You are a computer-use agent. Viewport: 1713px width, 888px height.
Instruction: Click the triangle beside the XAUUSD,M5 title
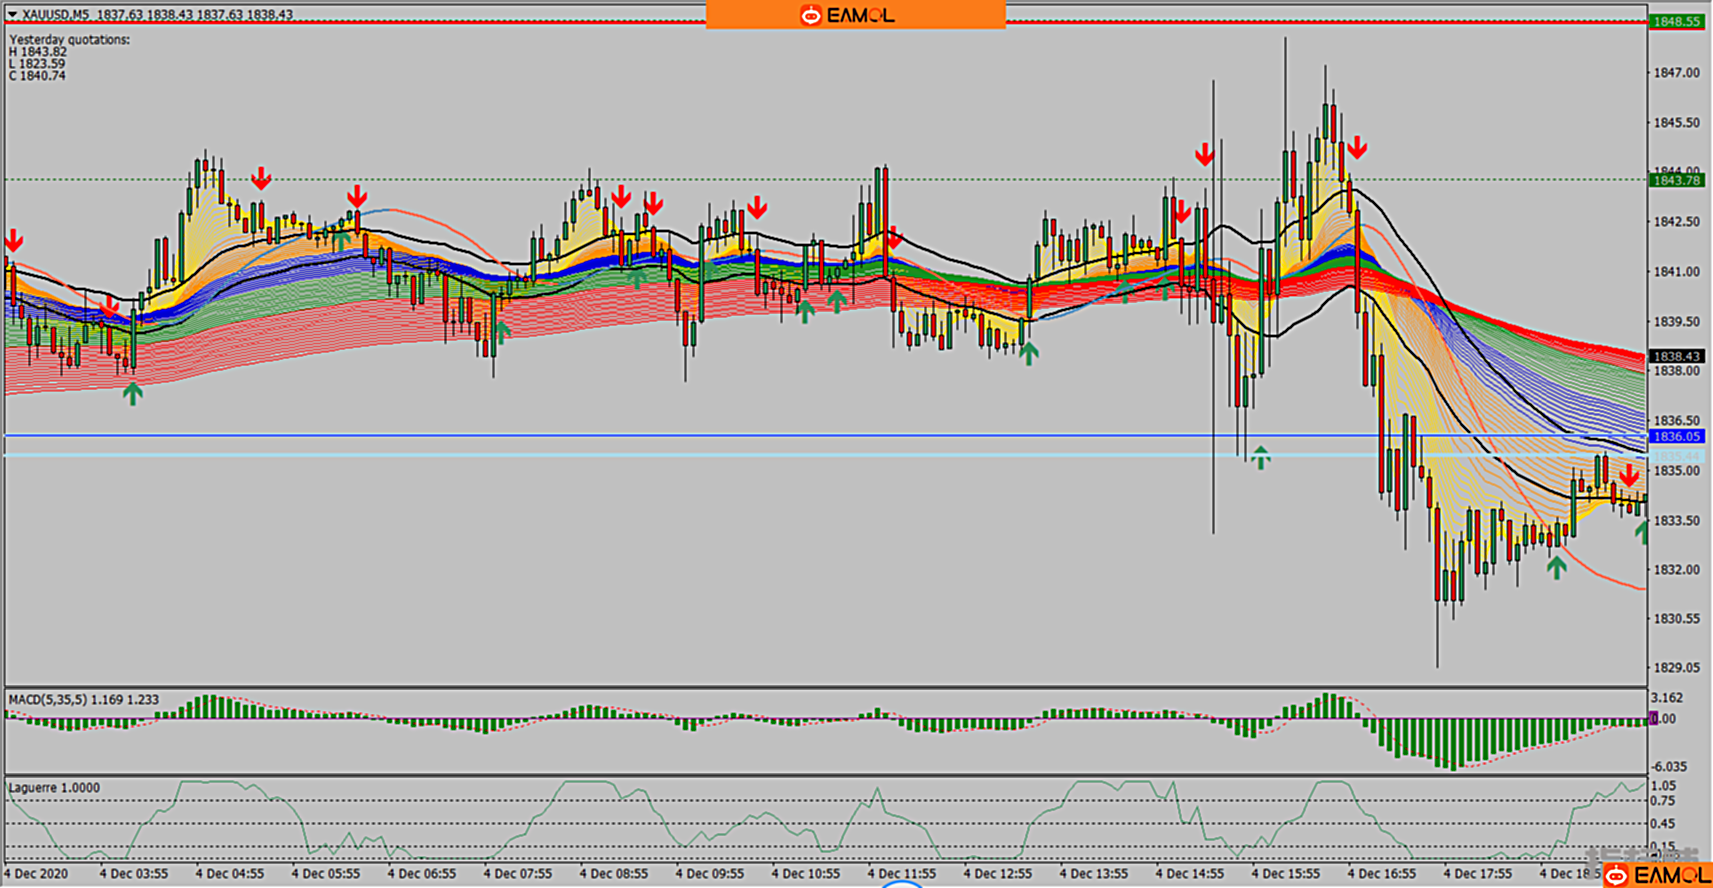coord(13,15)
